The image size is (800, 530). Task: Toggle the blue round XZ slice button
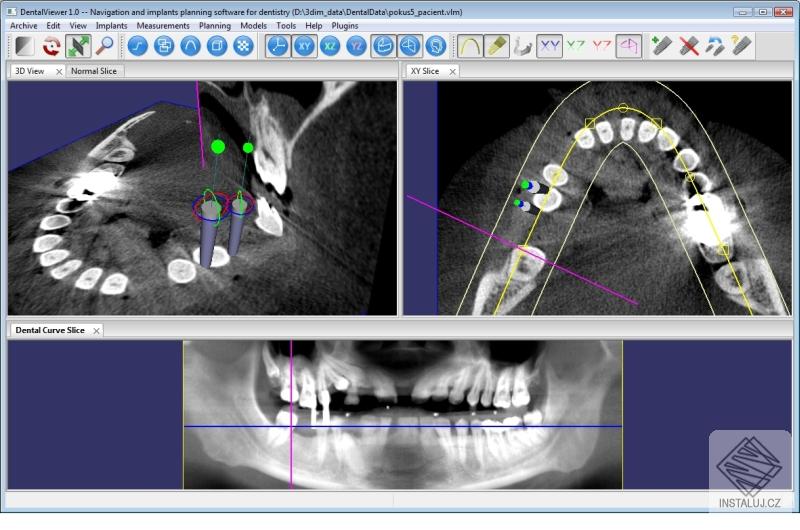click(x=331, y=46)
